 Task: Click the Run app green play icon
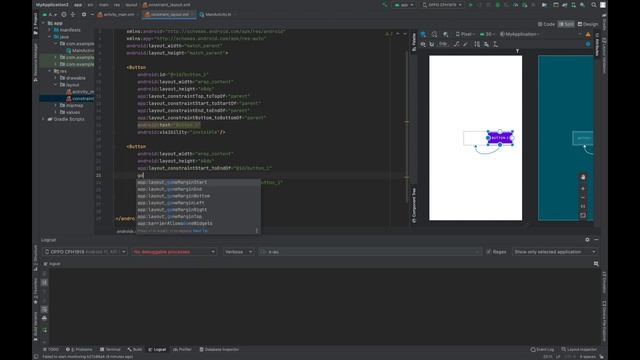click(471, 5)
